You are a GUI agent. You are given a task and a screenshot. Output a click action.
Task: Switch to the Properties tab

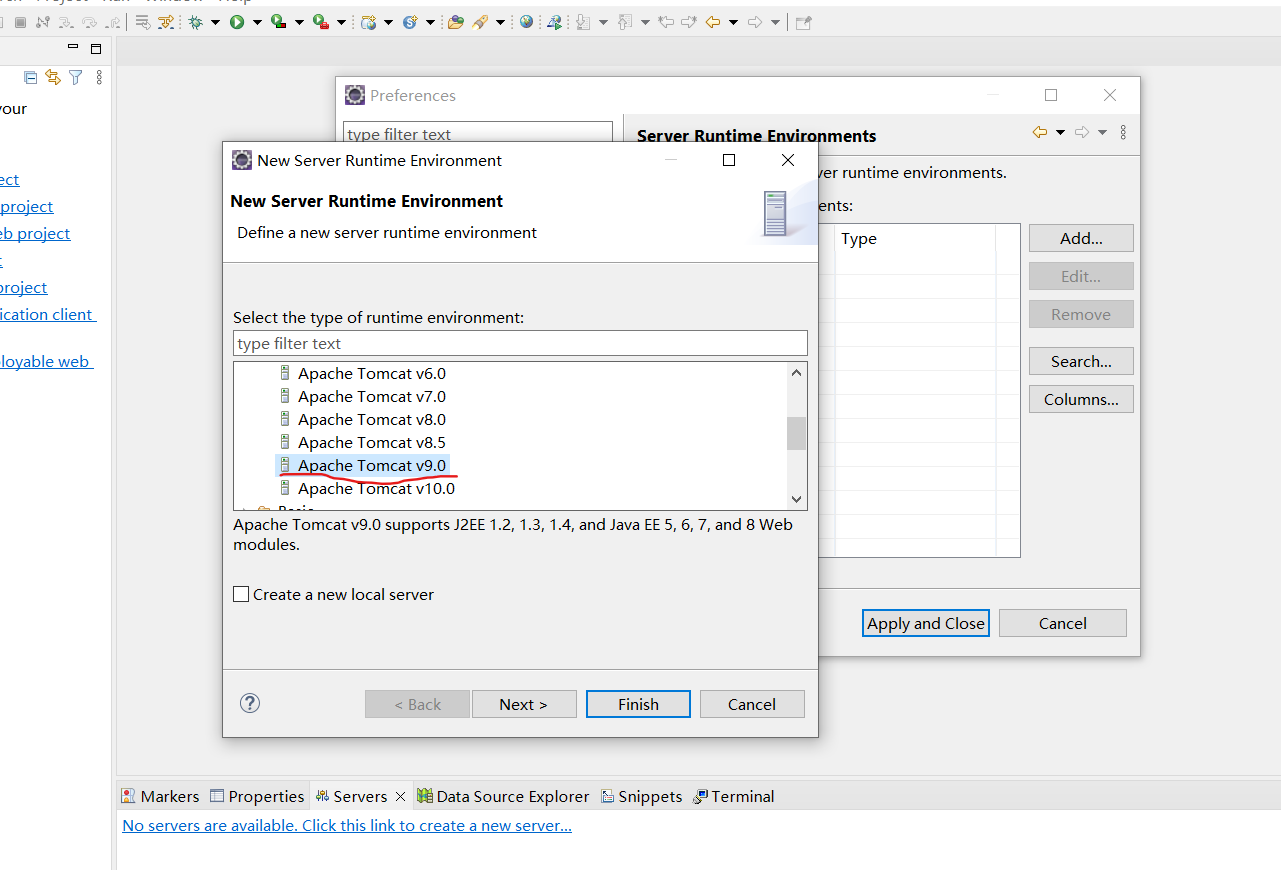257,796
